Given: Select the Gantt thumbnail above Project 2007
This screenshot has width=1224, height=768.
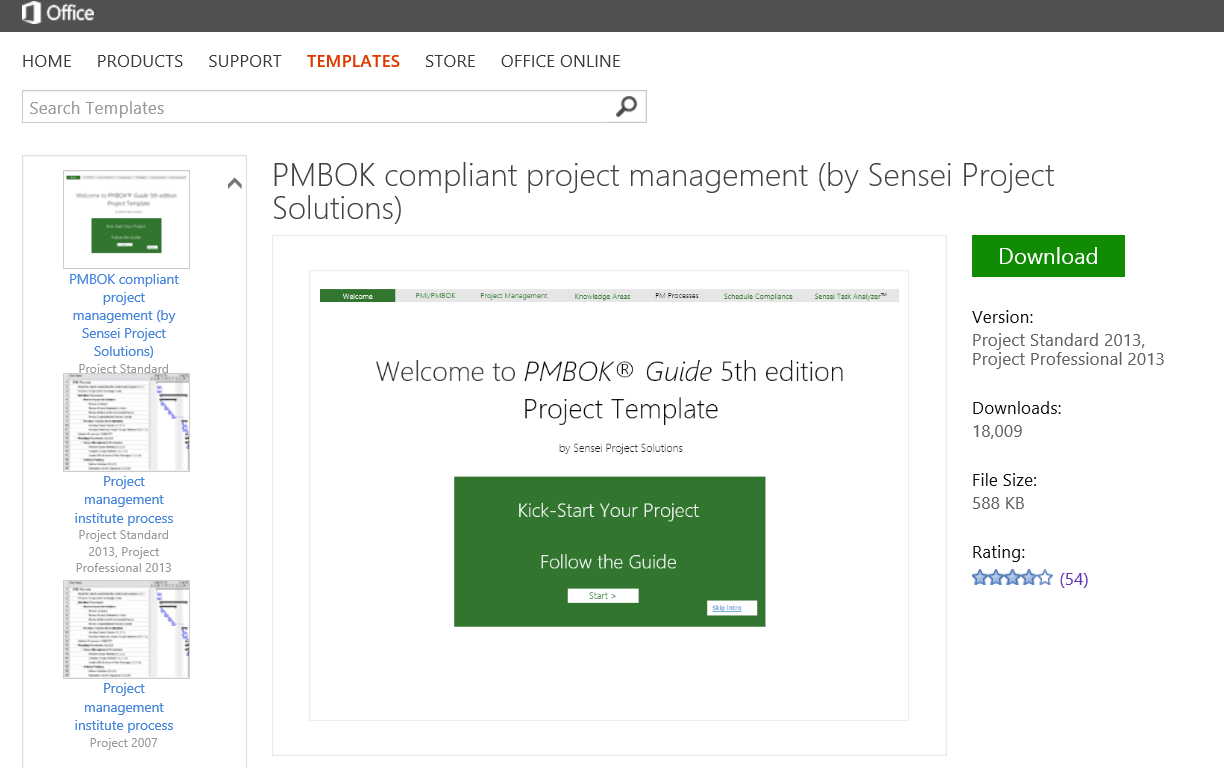Looking at the screenshot, I should [x=126, y=629].
